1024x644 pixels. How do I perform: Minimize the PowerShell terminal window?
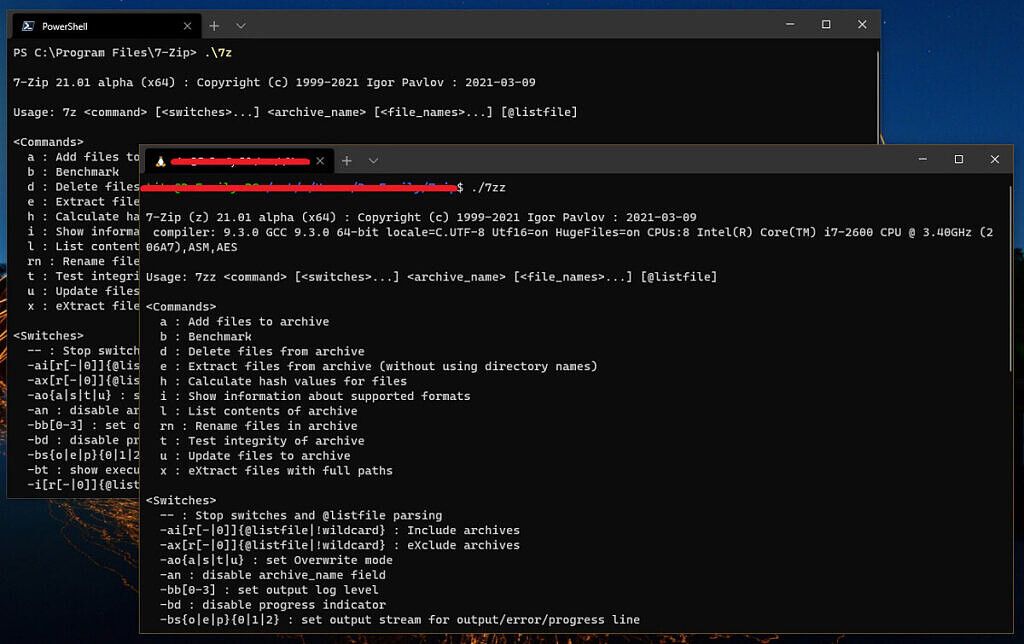pos(789,24)
